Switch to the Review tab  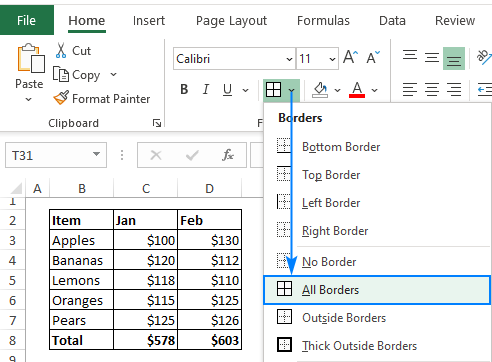pos(455,21)
